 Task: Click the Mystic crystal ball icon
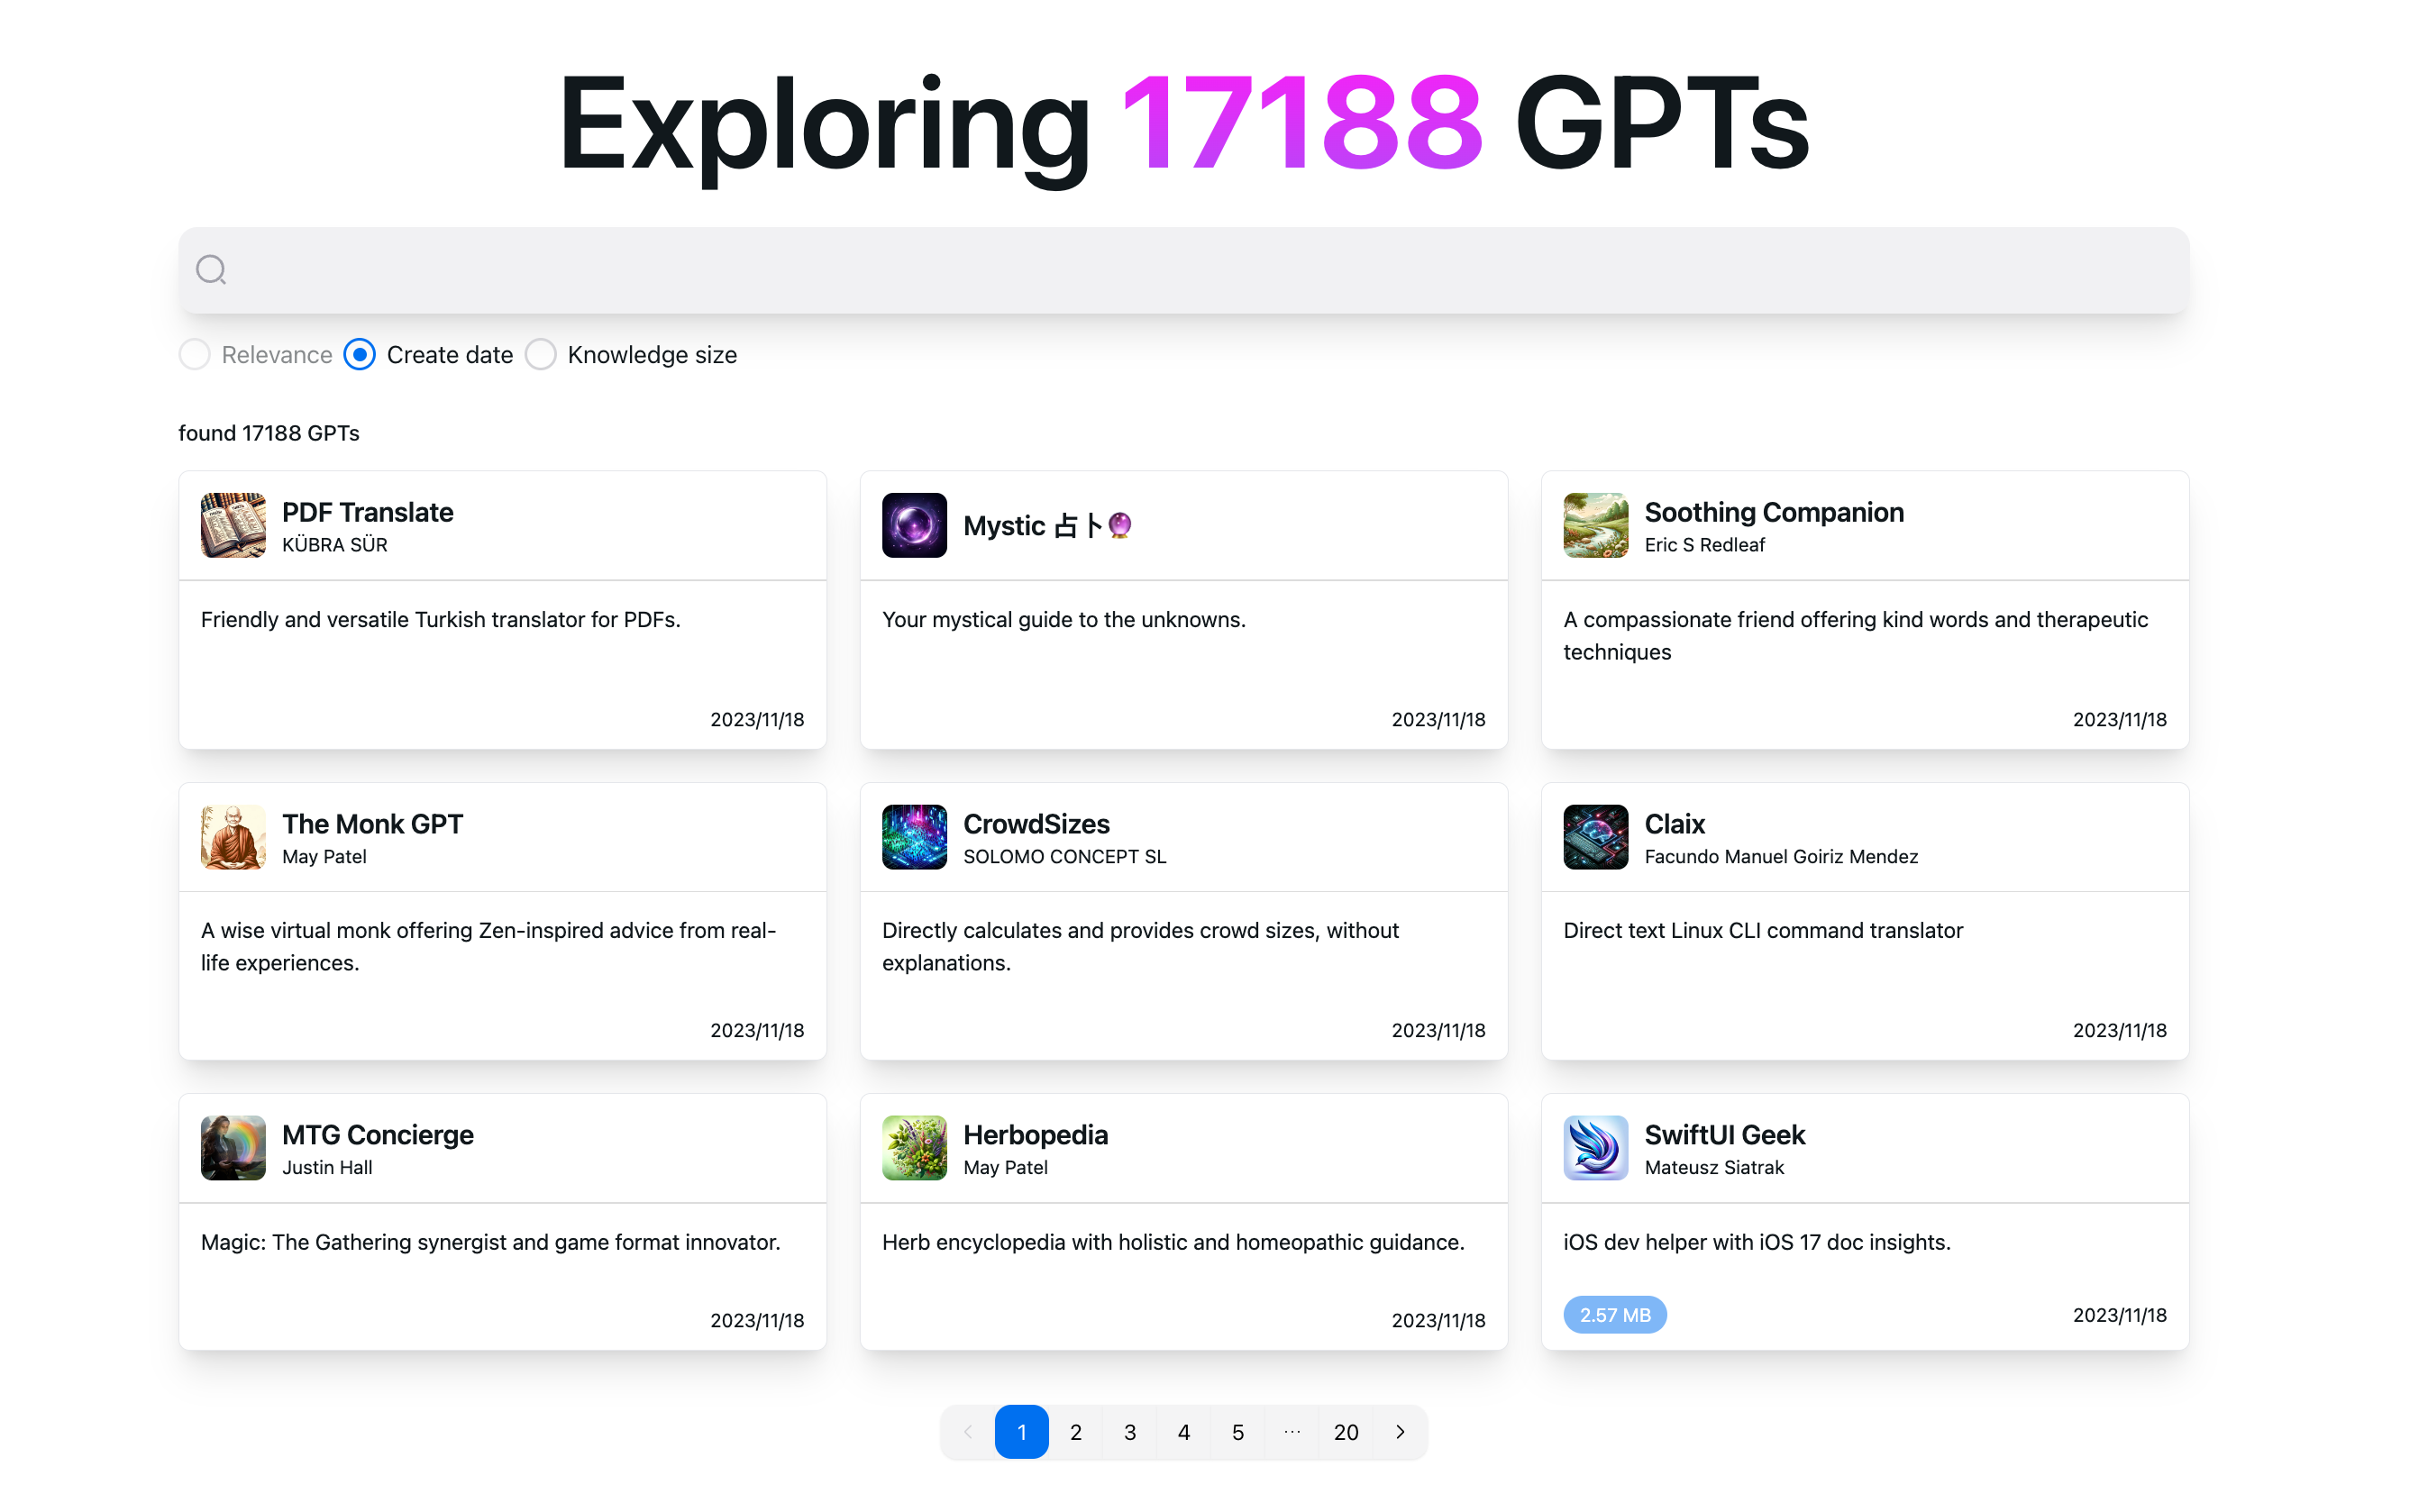point(914,525)
